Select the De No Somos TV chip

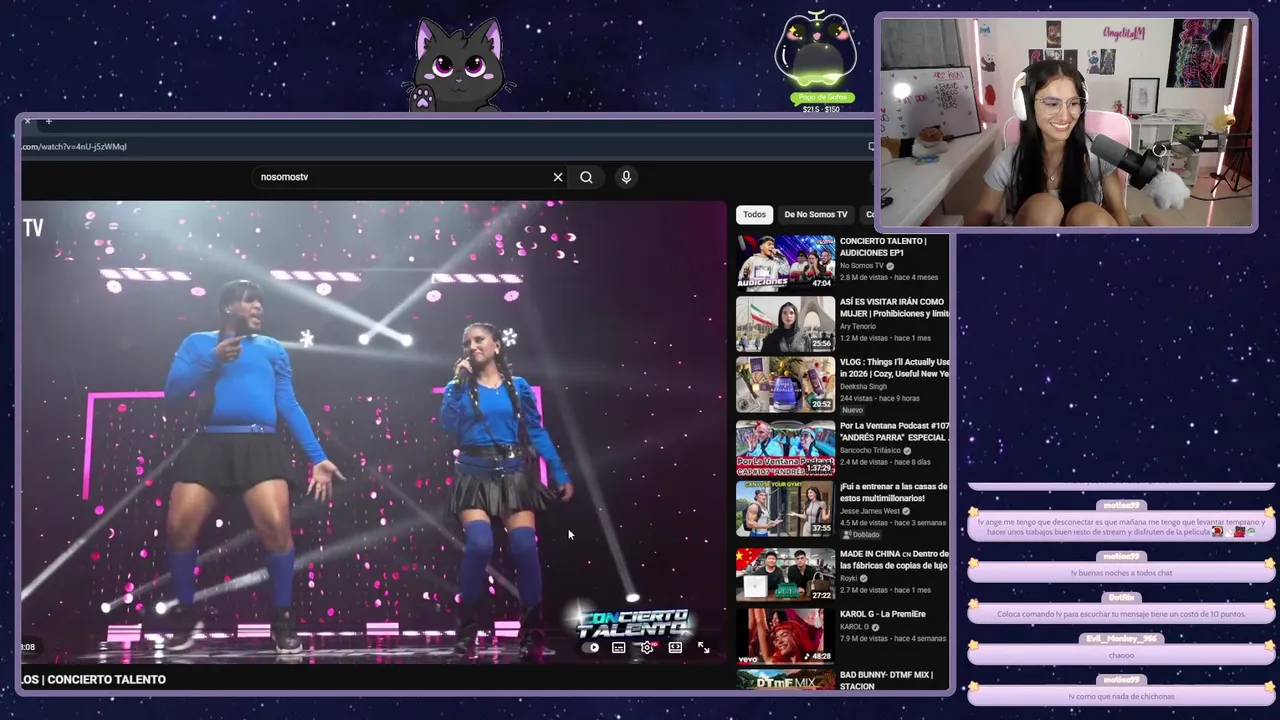coord(815,214)
